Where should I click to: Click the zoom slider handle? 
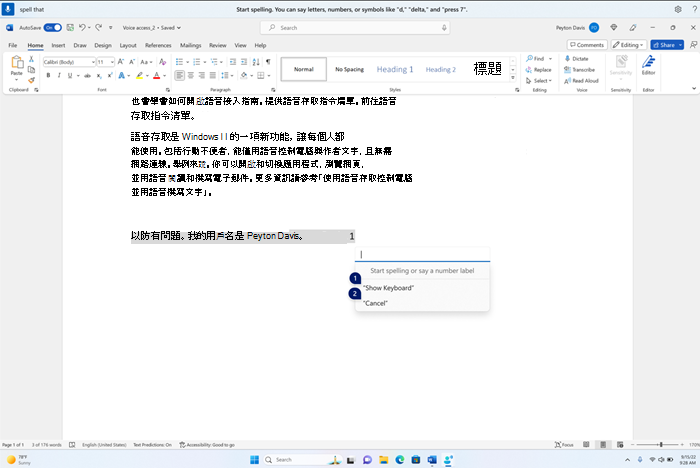[x=661, y=444]
